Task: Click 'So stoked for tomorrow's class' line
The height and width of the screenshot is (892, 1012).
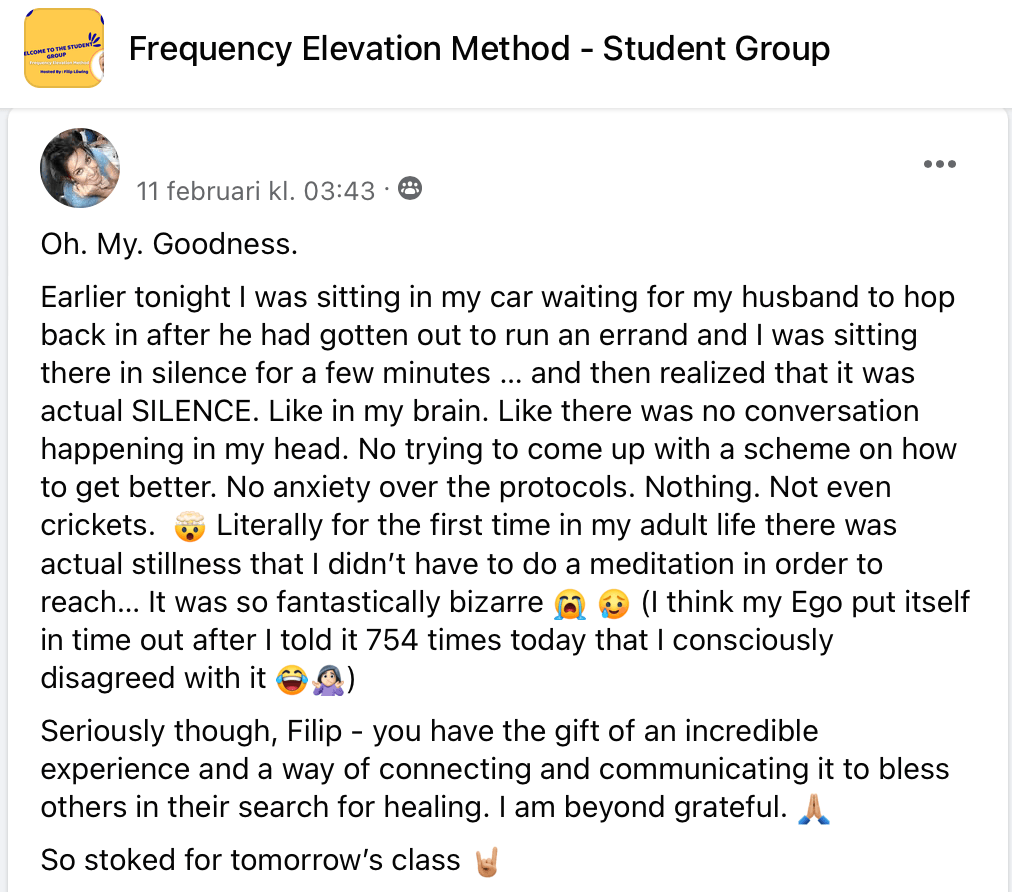Action: (x=250, y=860)
